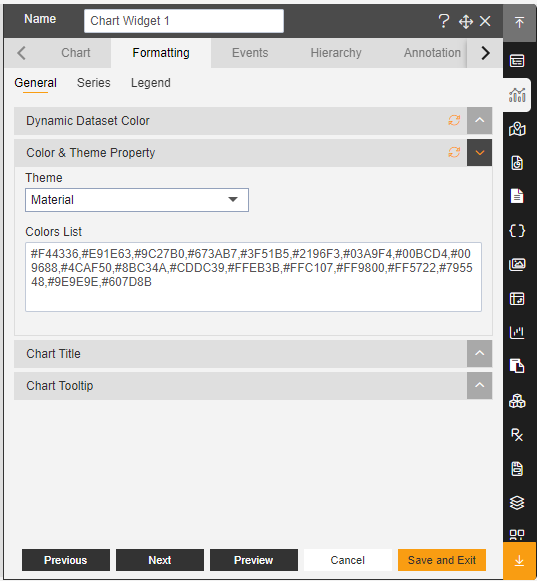Switch to the Events tab
This screenshot has width=550, height=581.
click(x=250, y=53)
